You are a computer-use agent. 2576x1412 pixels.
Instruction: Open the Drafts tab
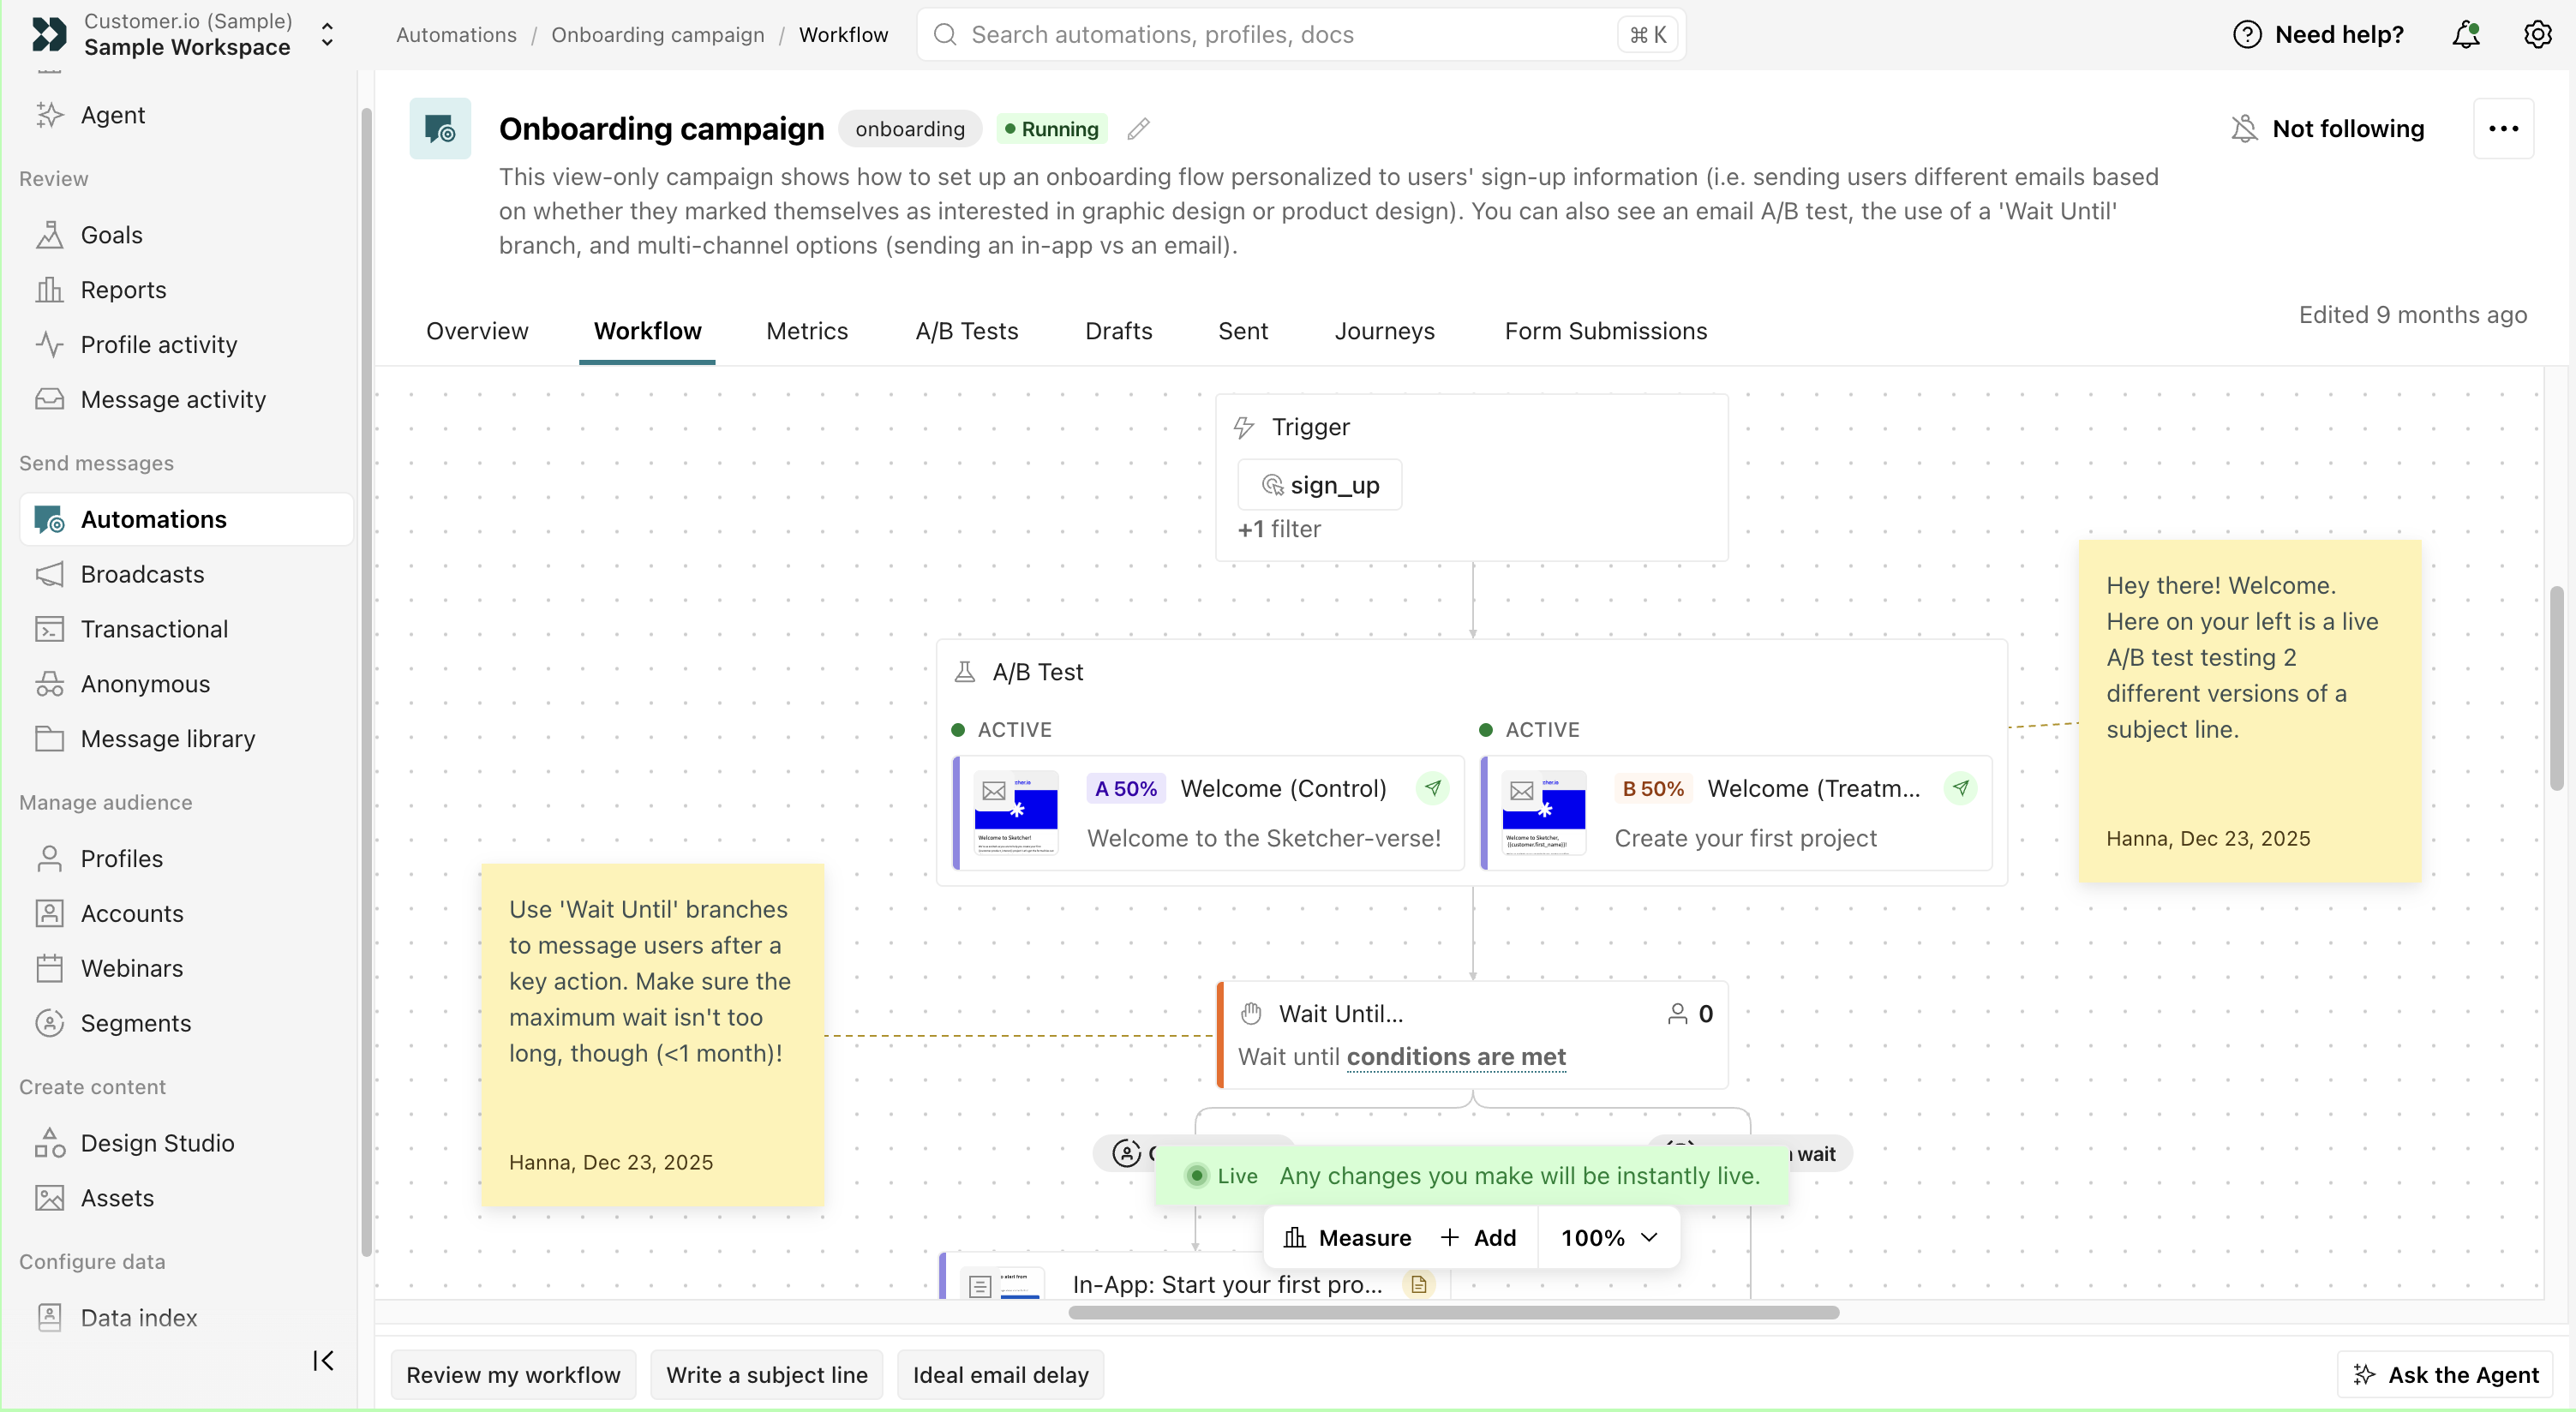[1119, 331]
